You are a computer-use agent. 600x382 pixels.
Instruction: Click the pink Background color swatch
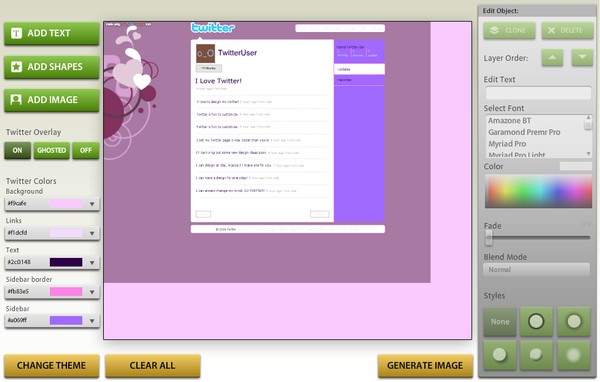click(x=66, y=204)
